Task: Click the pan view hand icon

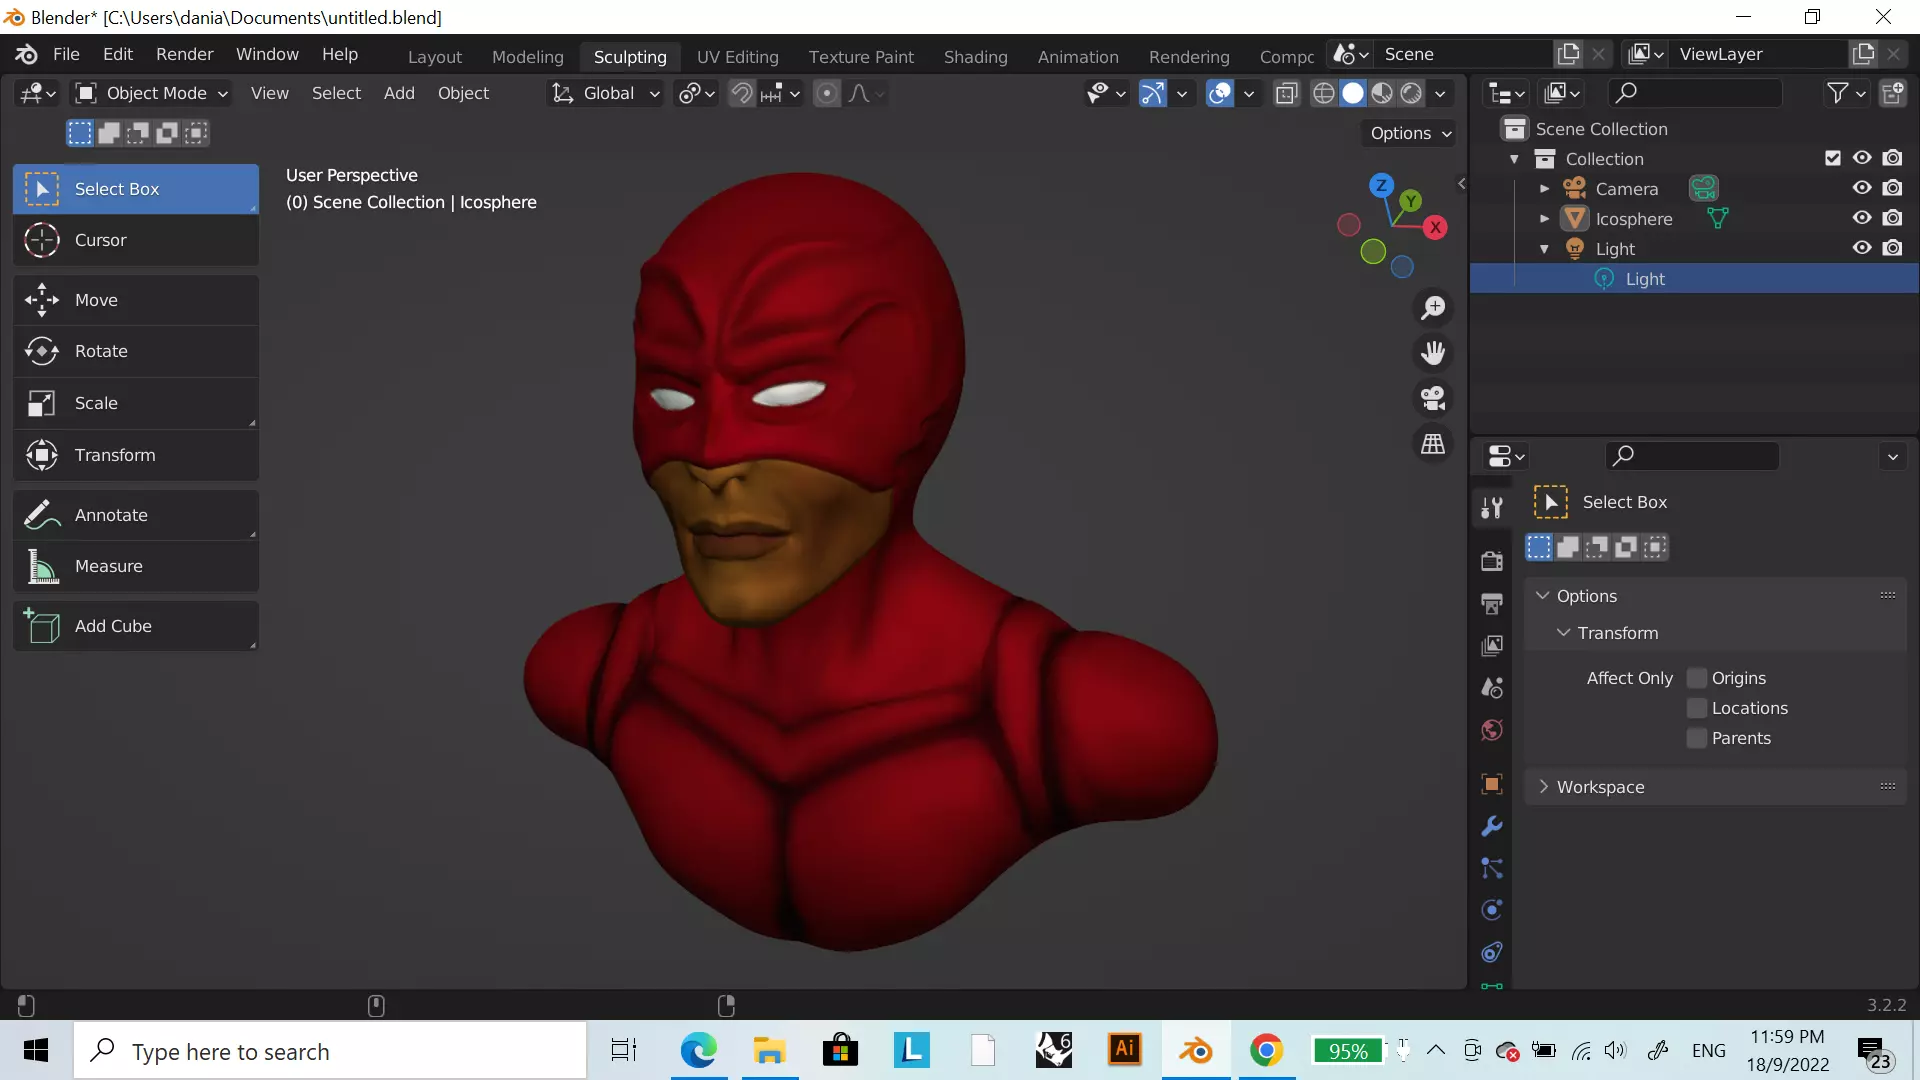Action: coord(1433,352)
